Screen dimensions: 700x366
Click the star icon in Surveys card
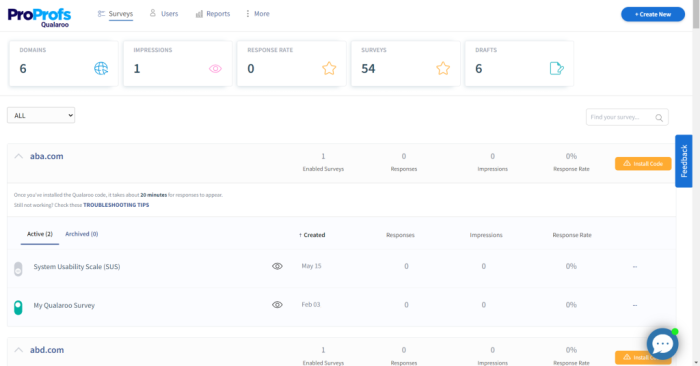coord(443,68)
